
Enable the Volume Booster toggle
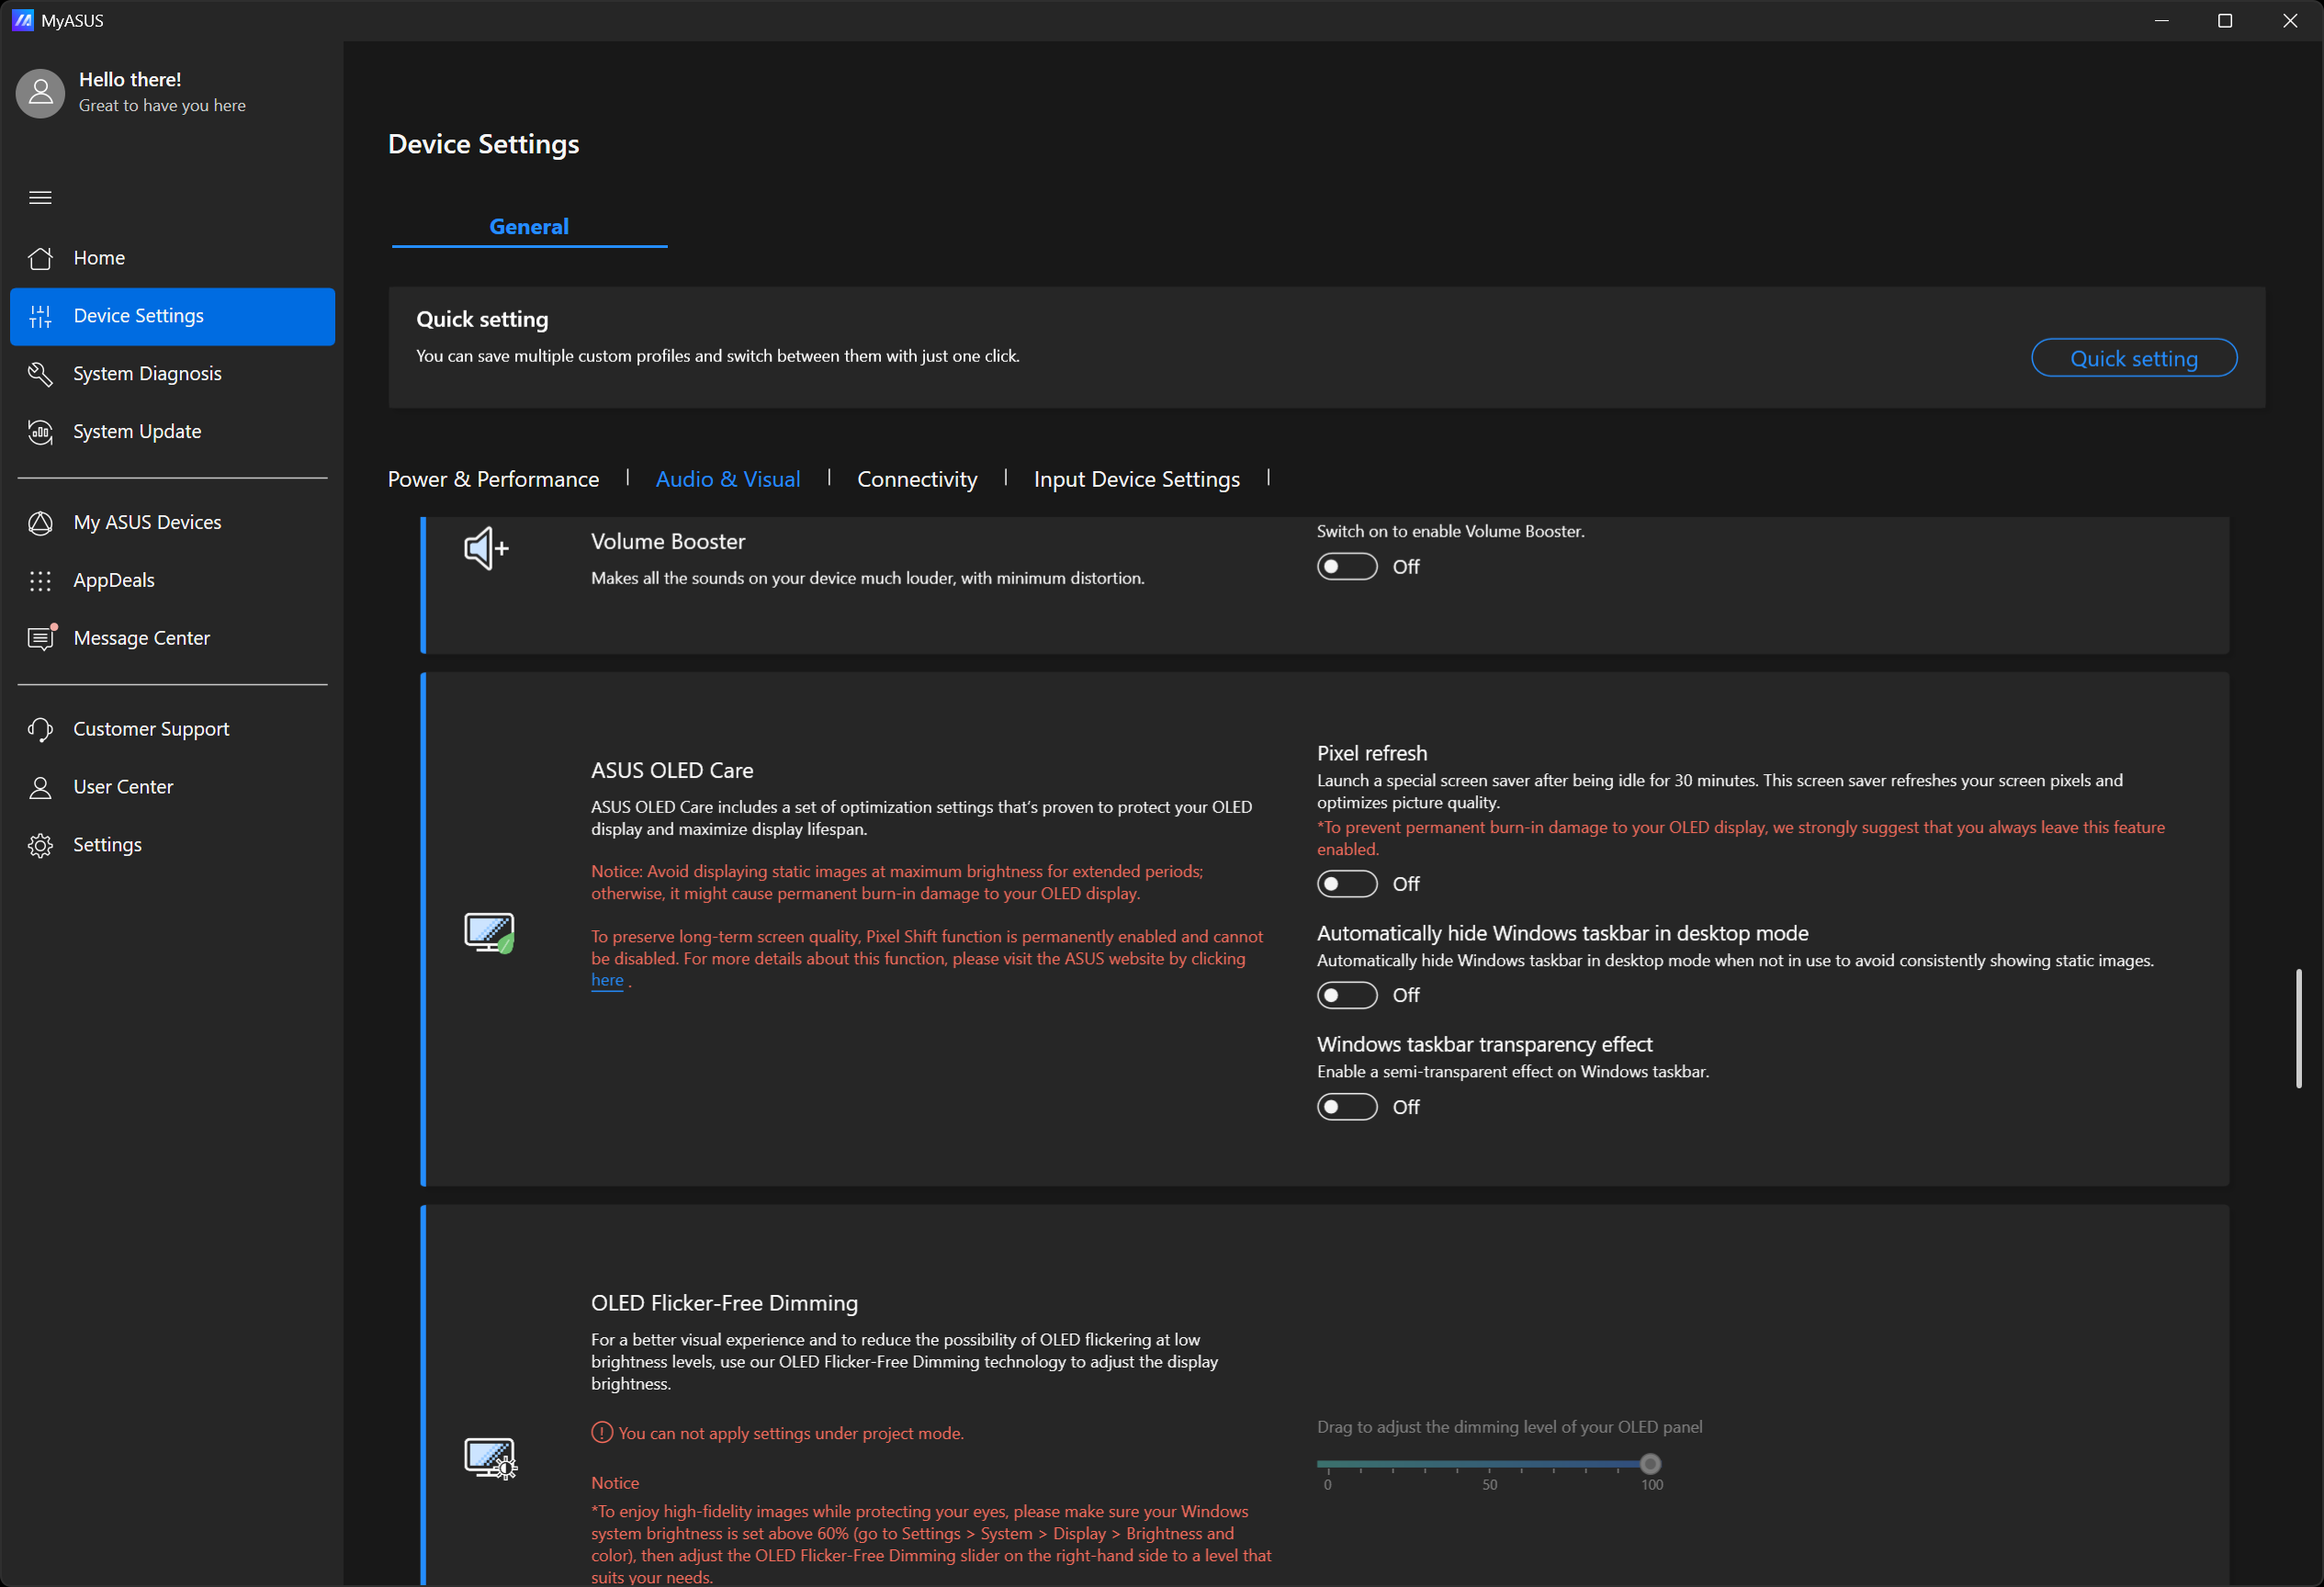point(1346,567)
